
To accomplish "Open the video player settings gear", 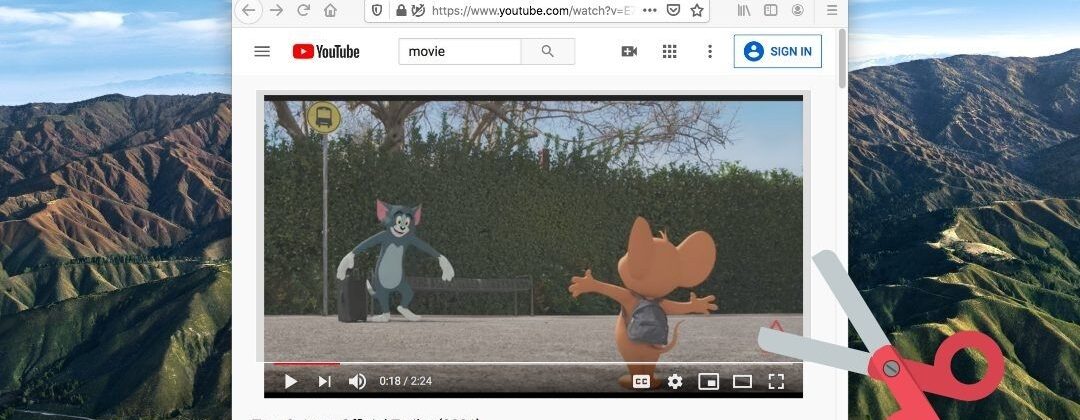I will pyautogui.click(x=675, y=381).
